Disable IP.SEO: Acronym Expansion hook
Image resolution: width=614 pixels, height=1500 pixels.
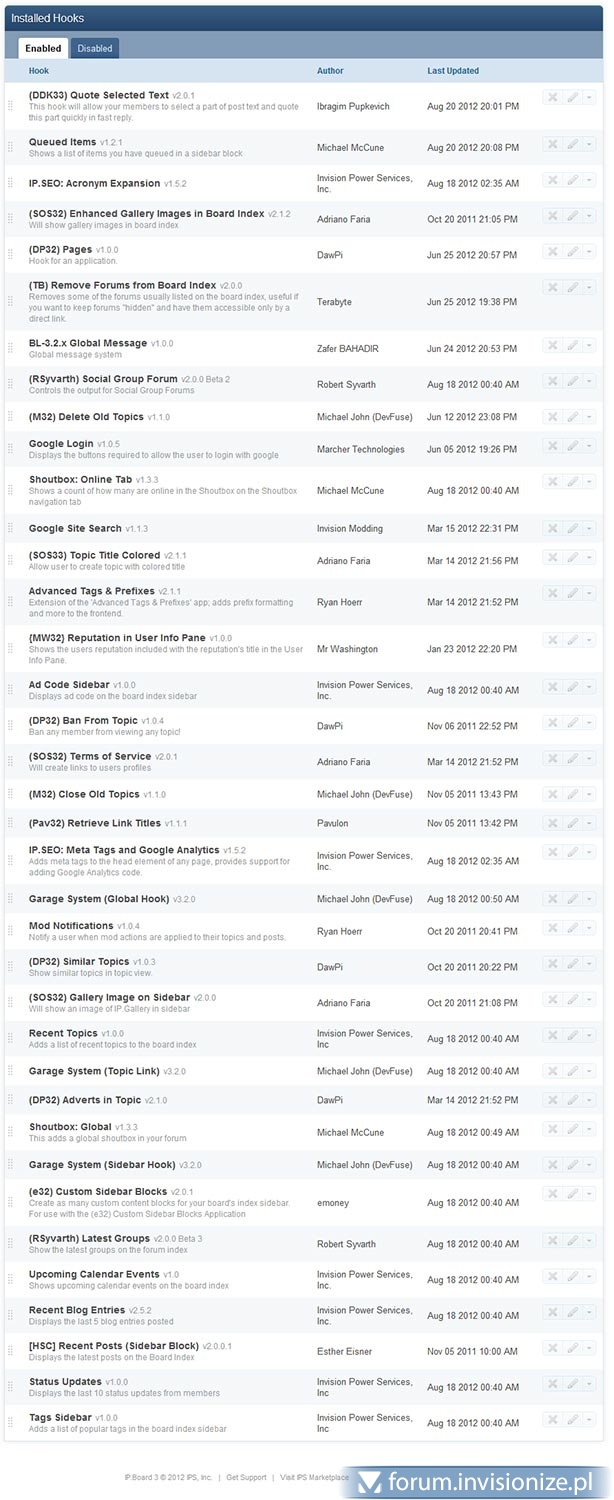tap(551, 180)
